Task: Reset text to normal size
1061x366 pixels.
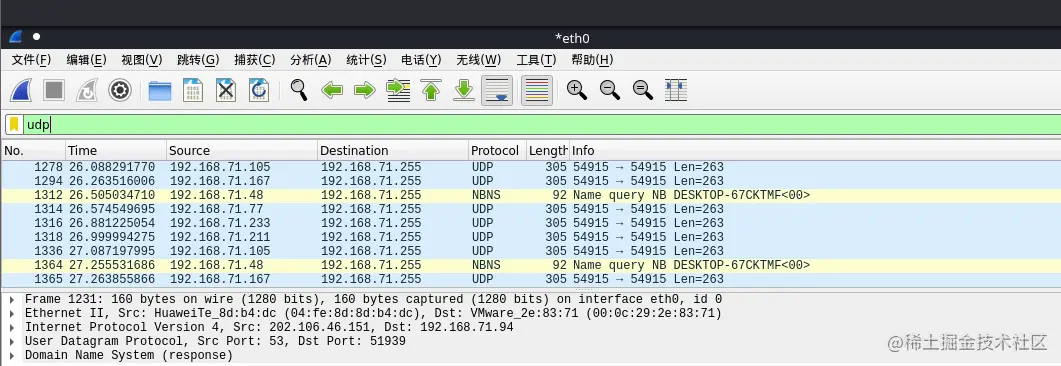Action: click(x=642, y=89)
